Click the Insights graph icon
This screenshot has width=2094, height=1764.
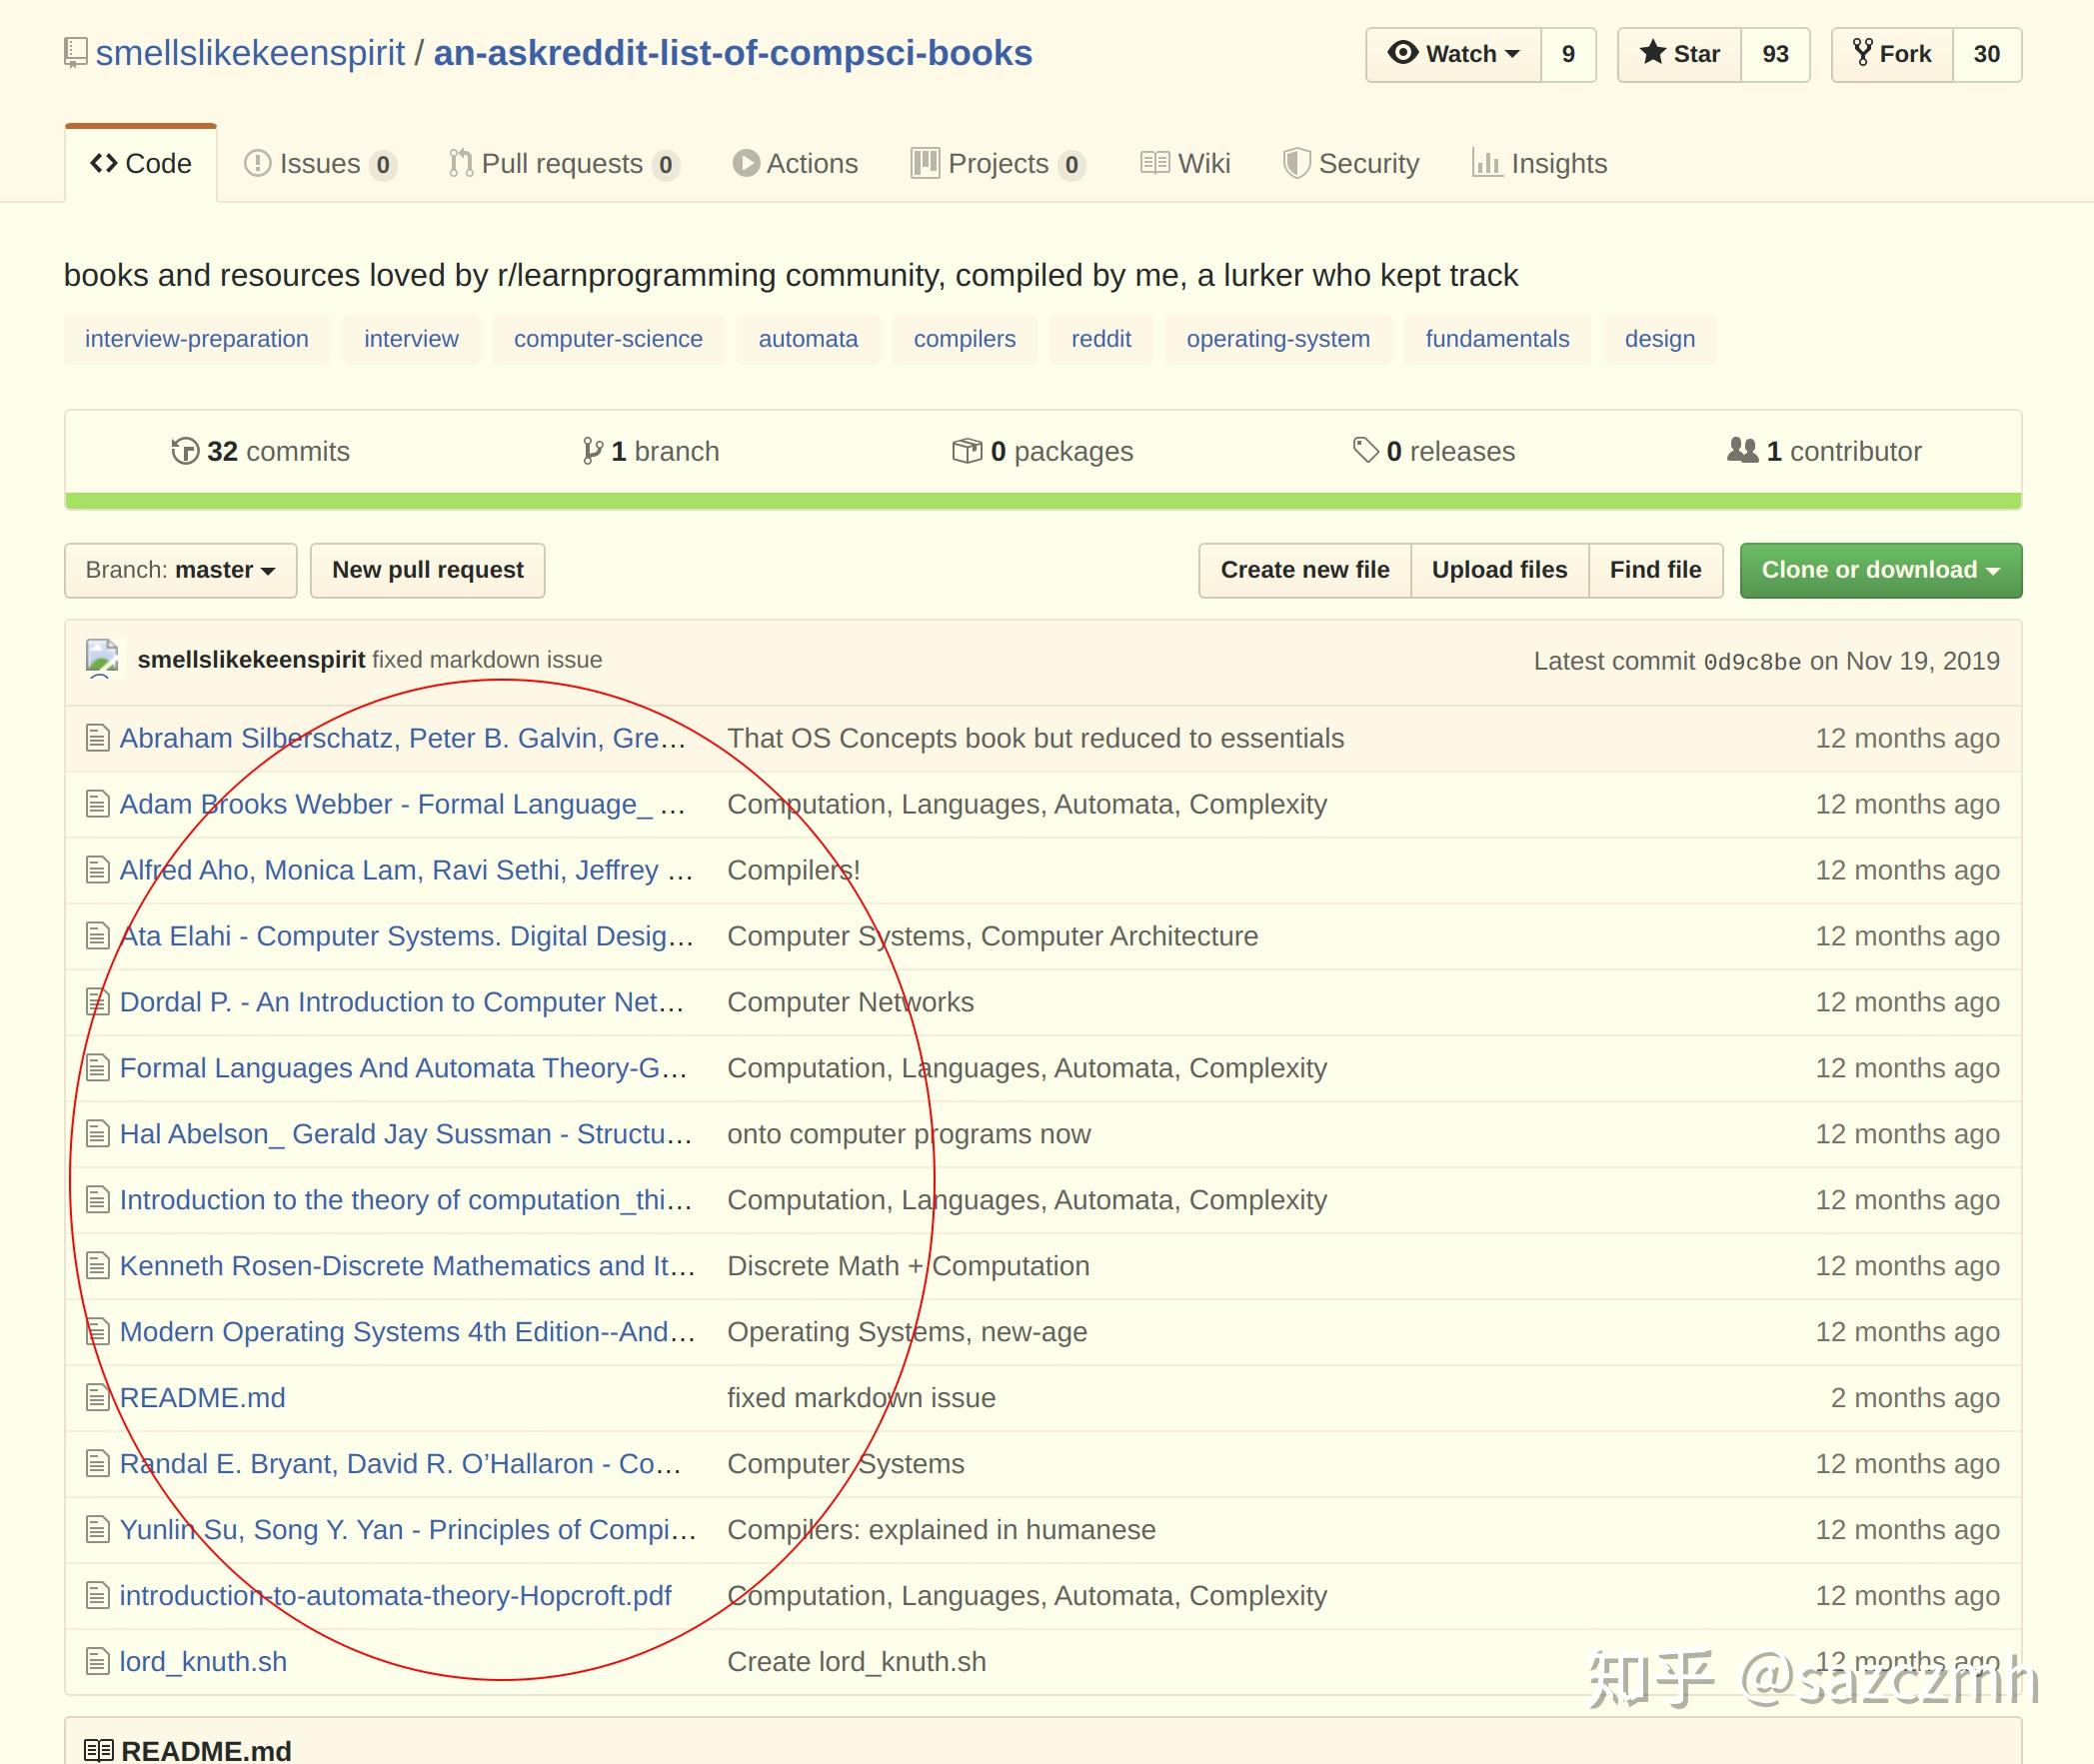(x=1487, y=163)
